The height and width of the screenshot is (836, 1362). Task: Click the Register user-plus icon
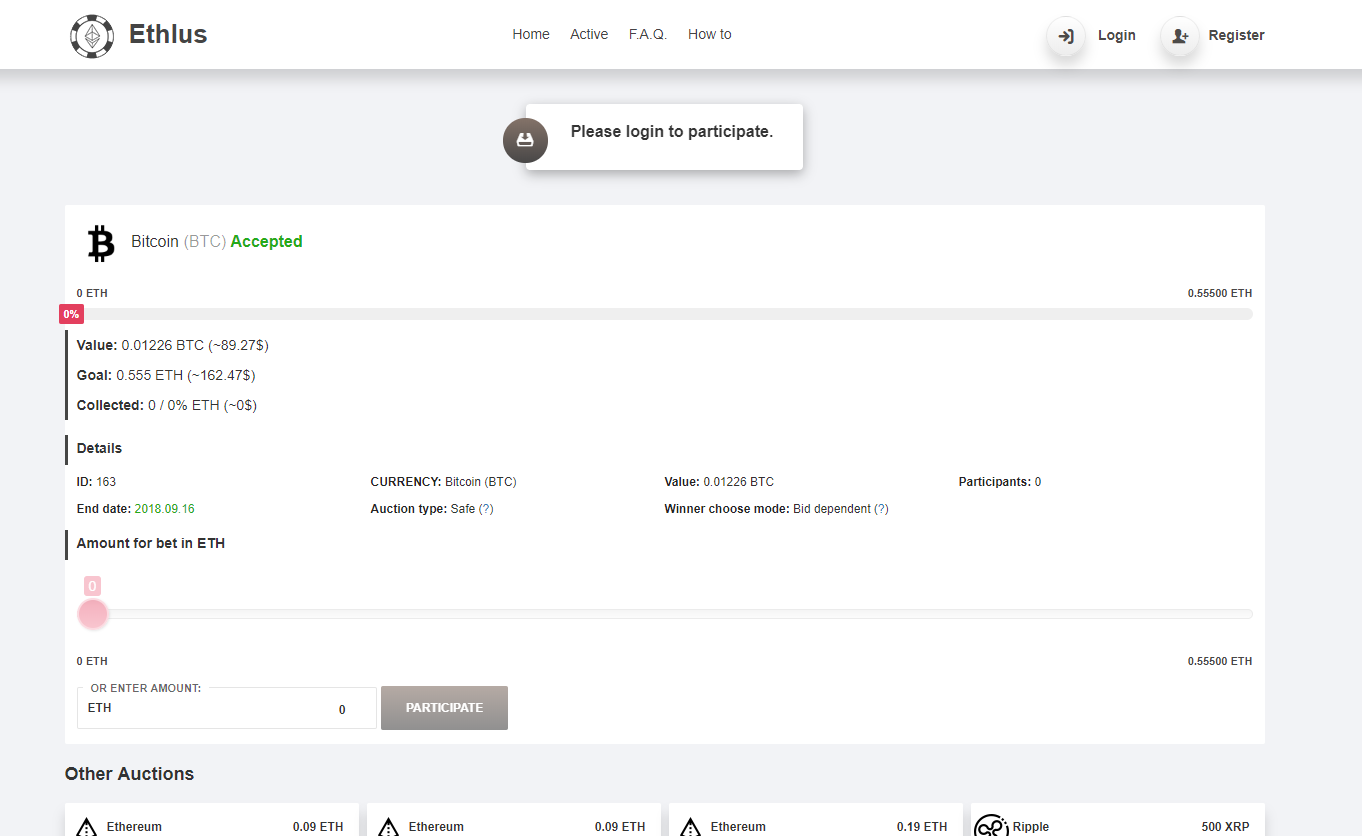1180,36
